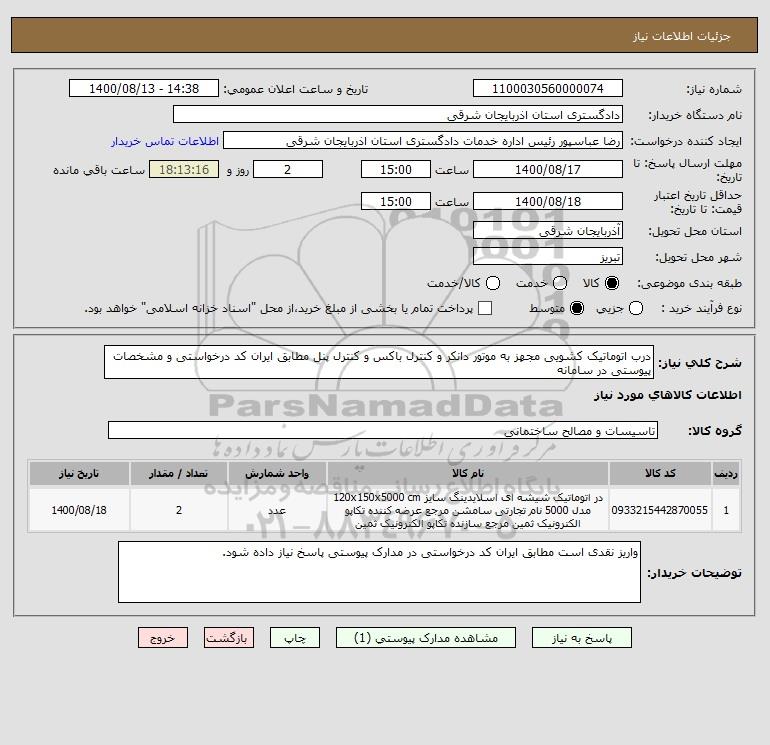The width and height of the screenshot is (770, 745).
Task: Click the خروج exit button
Action: coord(163,638)
